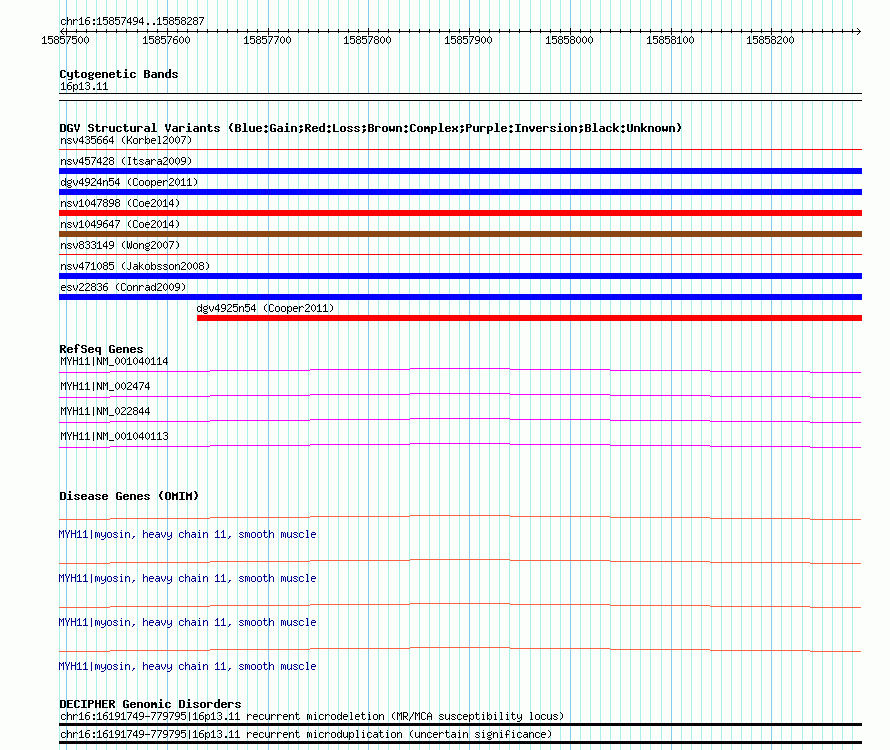Click variant label nsv457428 (Itsara2009)
This screenshot has width=890, height=750.
(x=126, y=161)
